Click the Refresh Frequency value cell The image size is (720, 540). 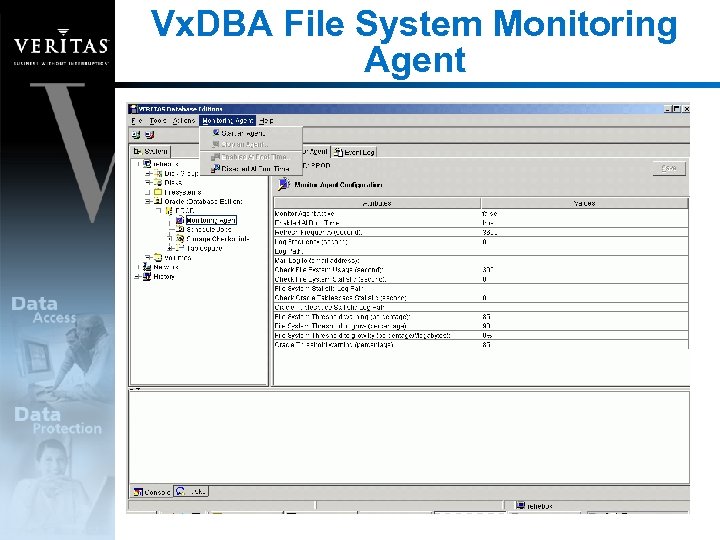(585, 232)
